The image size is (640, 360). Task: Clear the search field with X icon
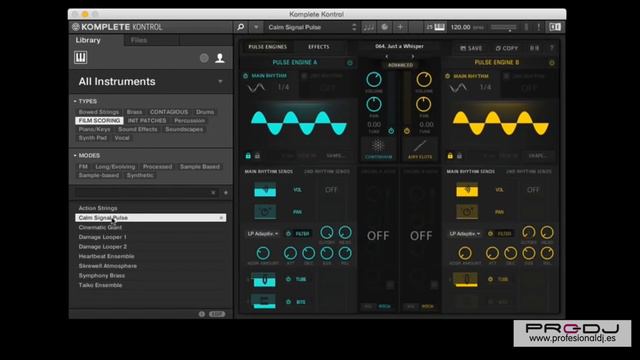[x=213, y=192]
